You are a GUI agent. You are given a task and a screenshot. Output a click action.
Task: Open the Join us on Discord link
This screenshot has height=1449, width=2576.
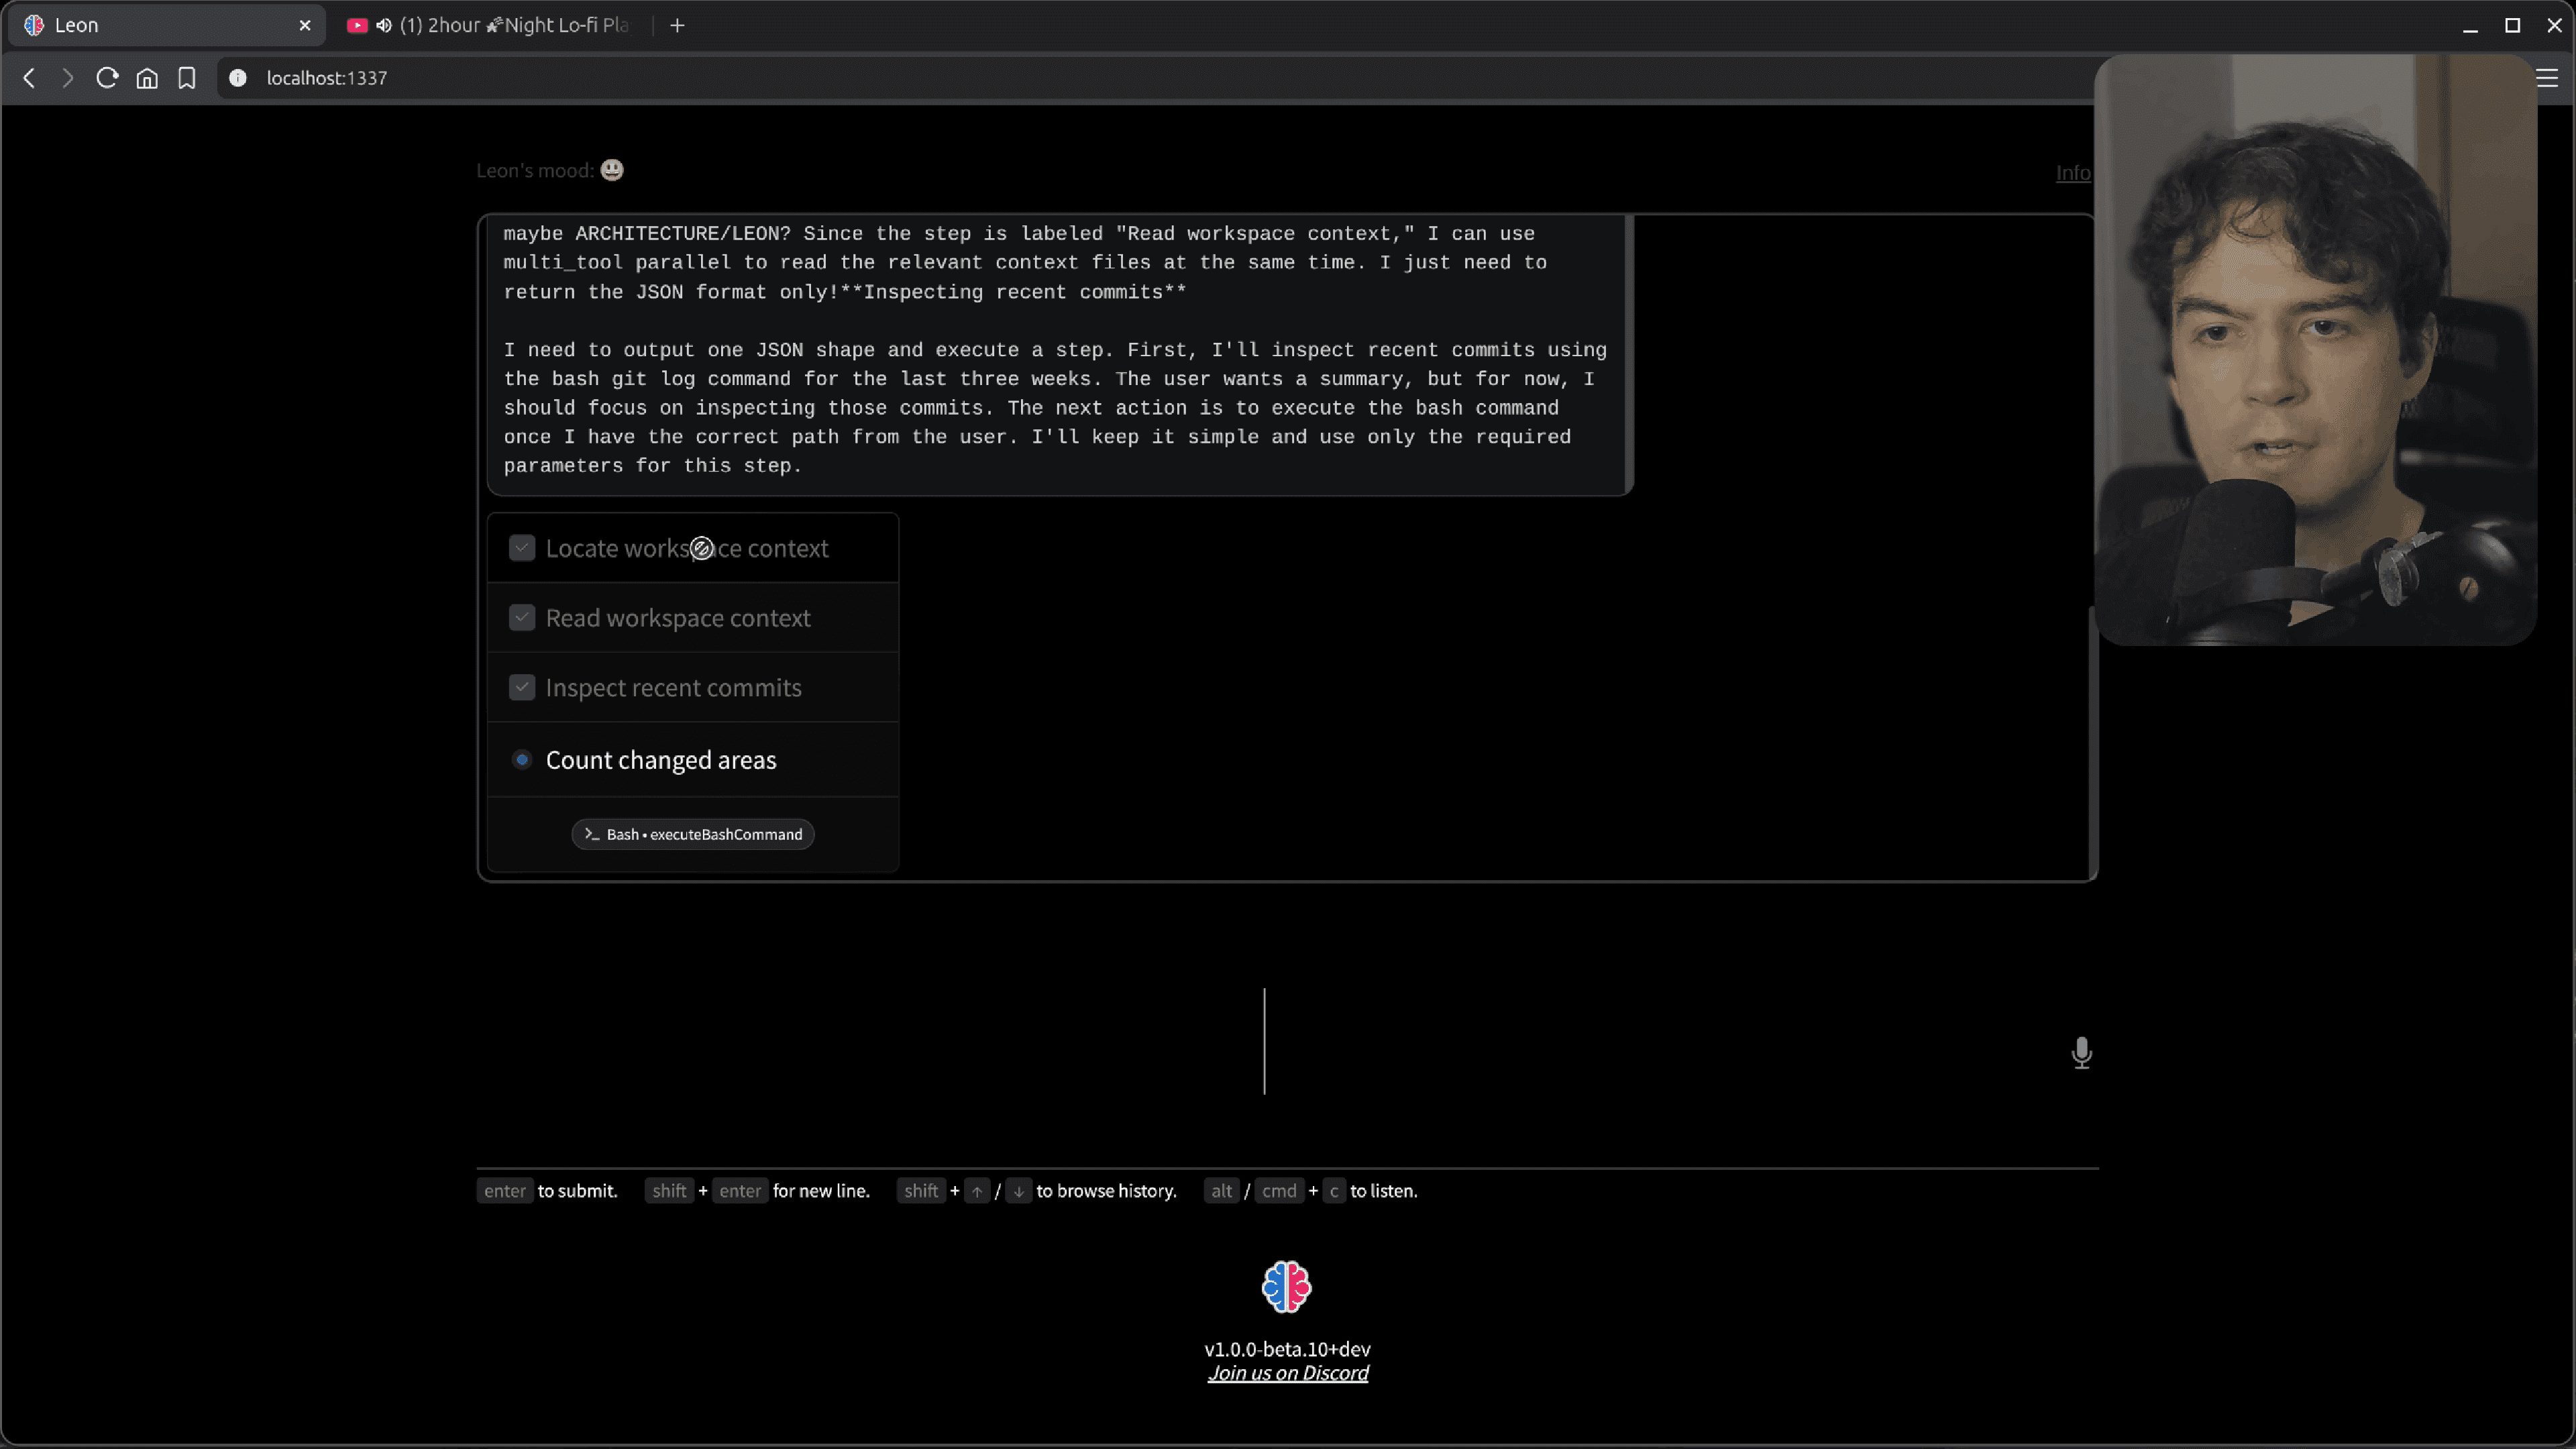(x=1287, y=1373)
